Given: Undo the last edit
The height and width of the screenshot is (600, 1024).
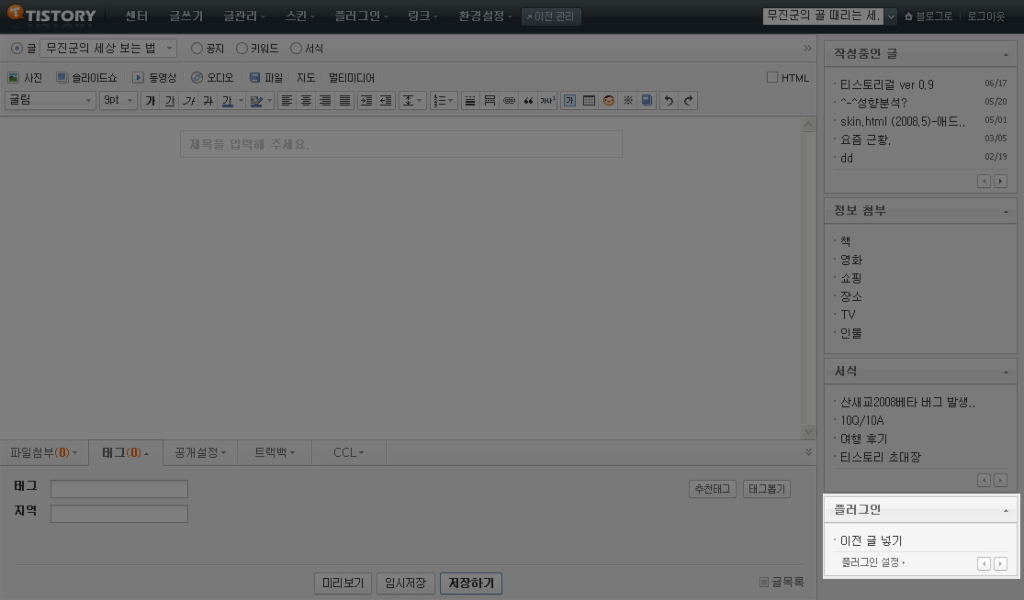Looking at the screenshot, I should tap(669, 101).
